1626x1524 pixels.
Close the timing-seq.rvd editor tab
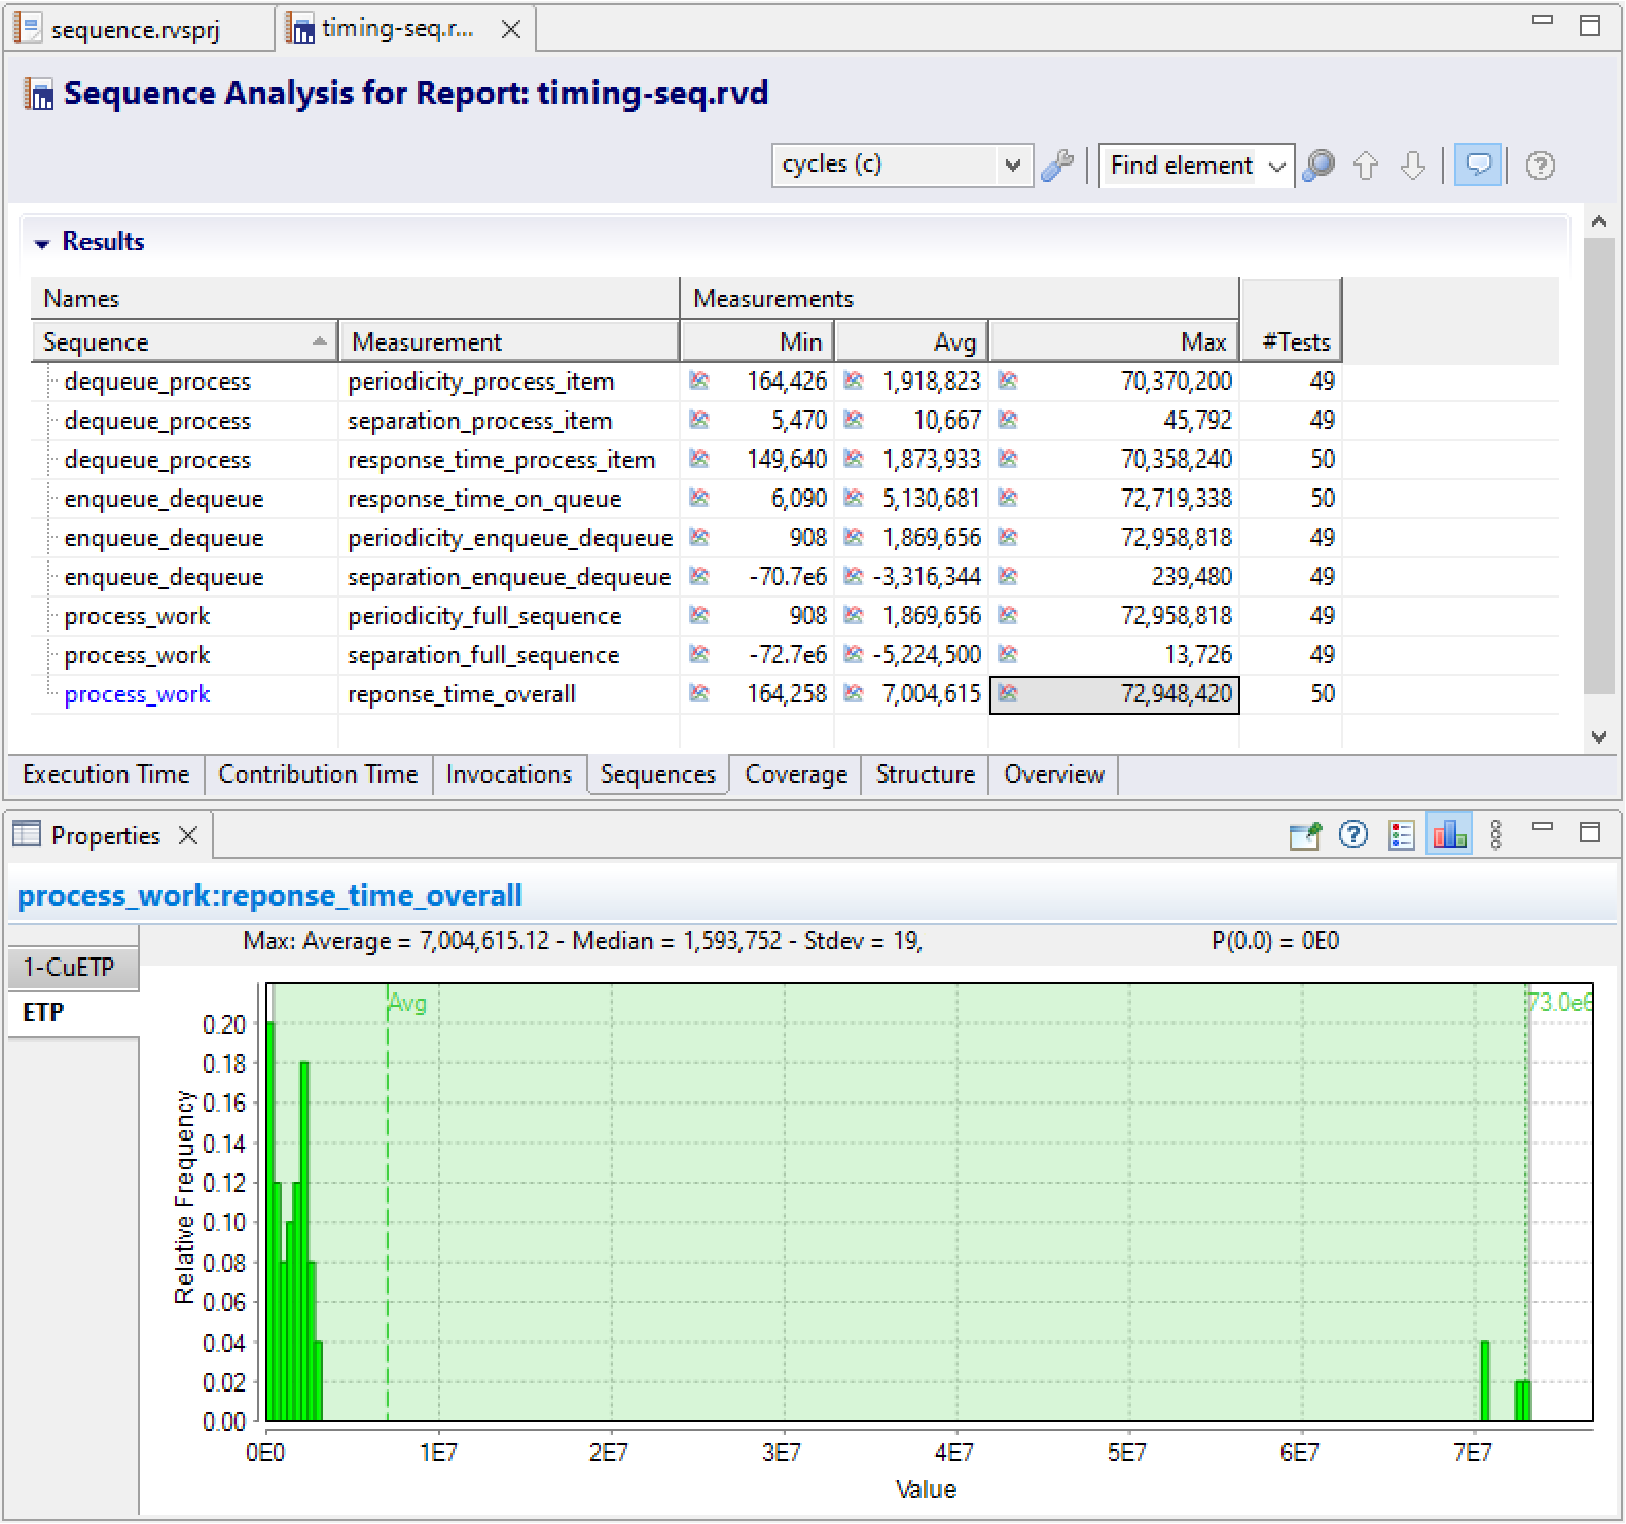pos(511,29)
